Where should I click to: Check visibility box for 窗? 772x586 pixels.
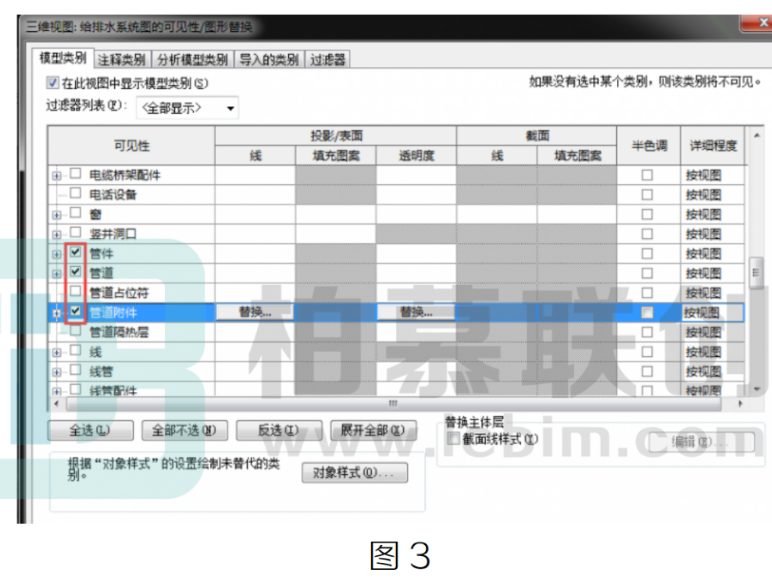point(75,213)
